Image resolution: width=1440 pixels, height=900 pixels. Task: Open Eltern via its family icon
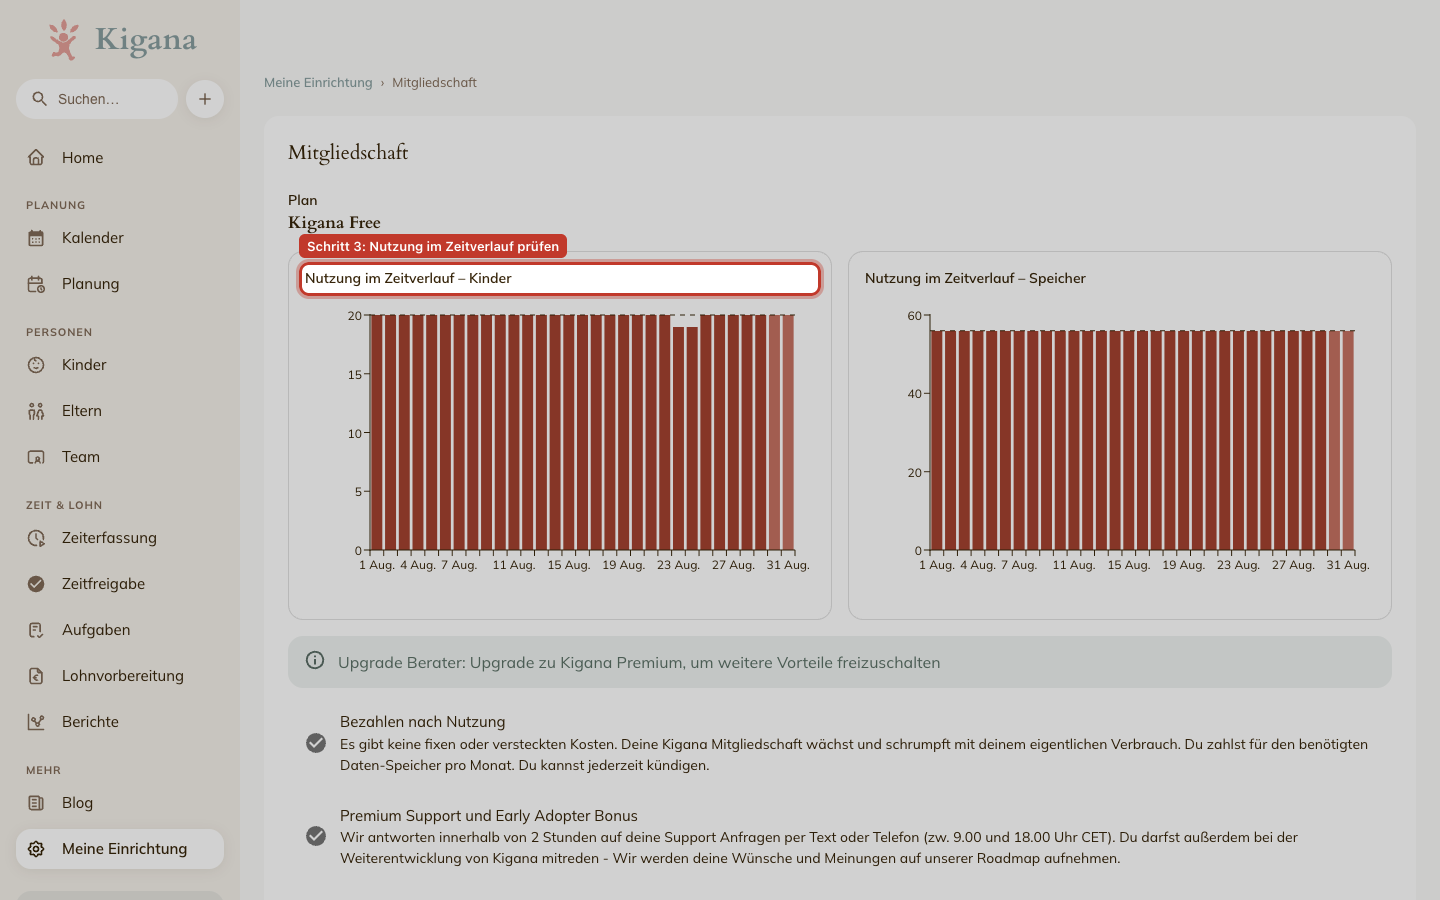pos(36,411)
